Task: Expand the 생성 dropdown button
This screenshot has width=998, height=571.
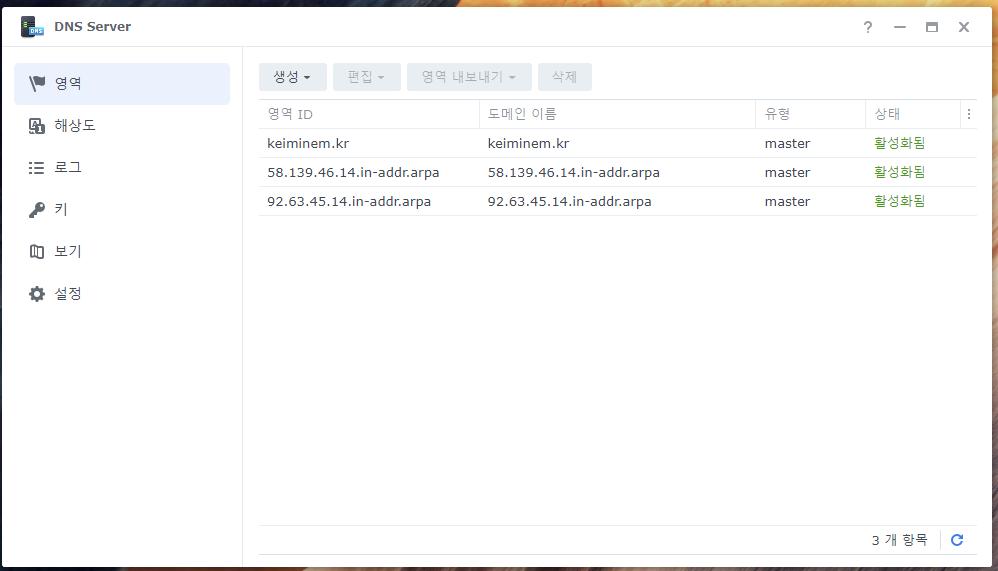Action: coord(292,77)
